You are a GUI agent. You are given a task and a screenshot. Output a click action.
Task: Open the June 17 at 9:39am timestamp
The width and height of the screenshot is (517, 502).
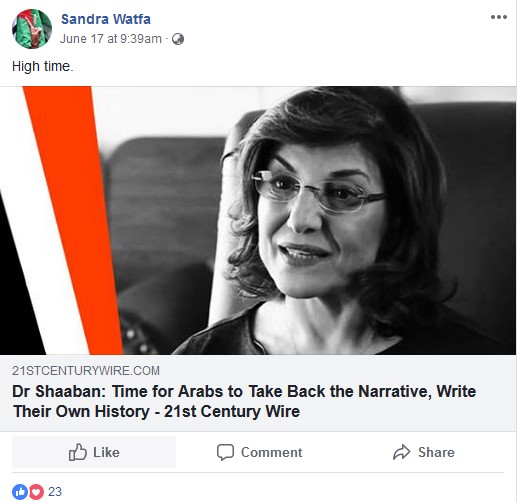click(111, 39)
